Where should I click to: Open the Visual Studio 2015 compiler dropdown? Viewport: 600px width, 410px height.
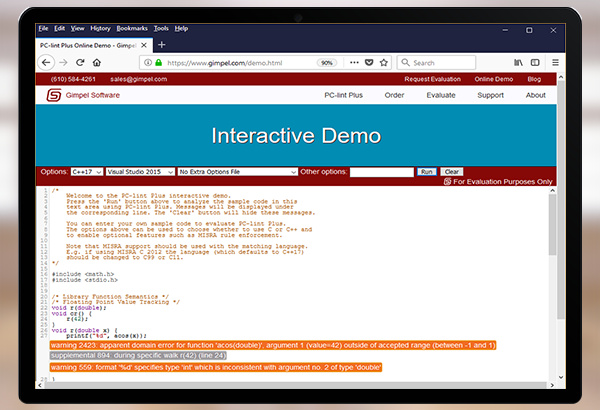[x=140, y=172]
